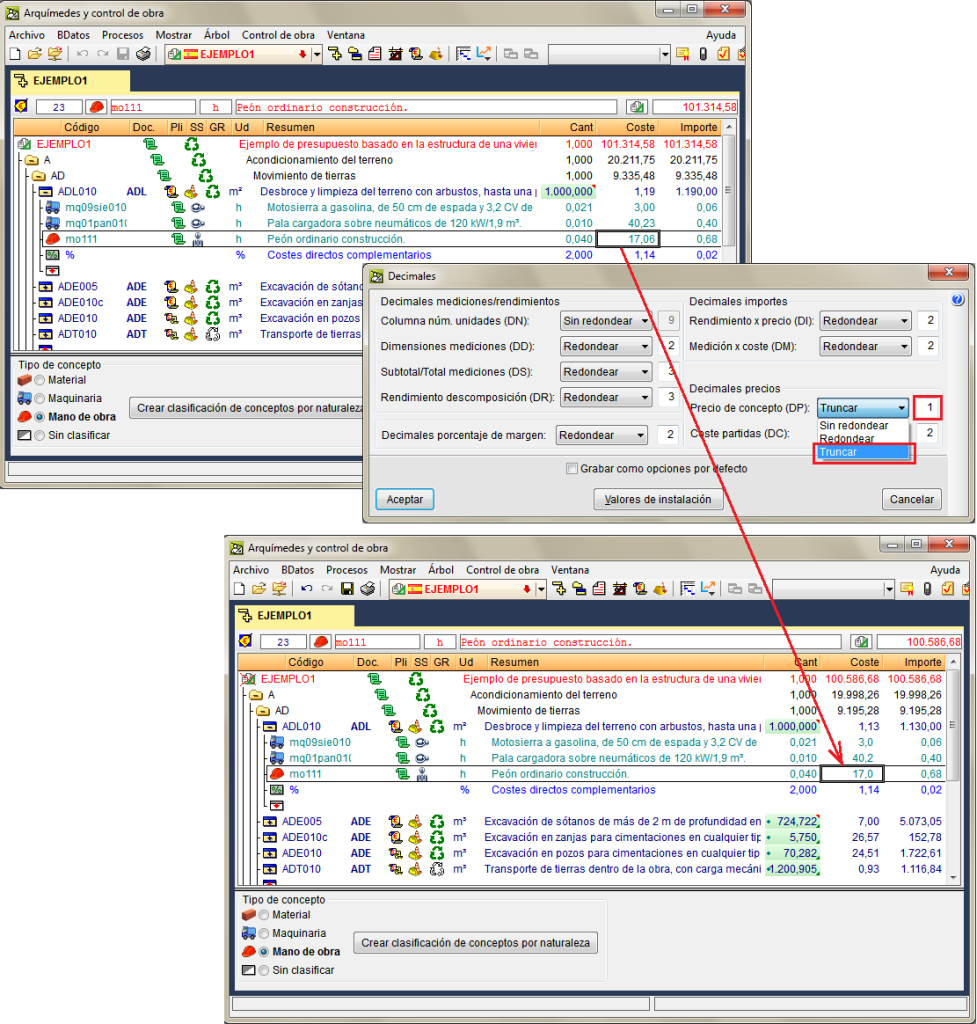Click paperclip attachment icon in top window toolbar
The width and height of the screenshot is (977, 1024).
tap(703, 54)
